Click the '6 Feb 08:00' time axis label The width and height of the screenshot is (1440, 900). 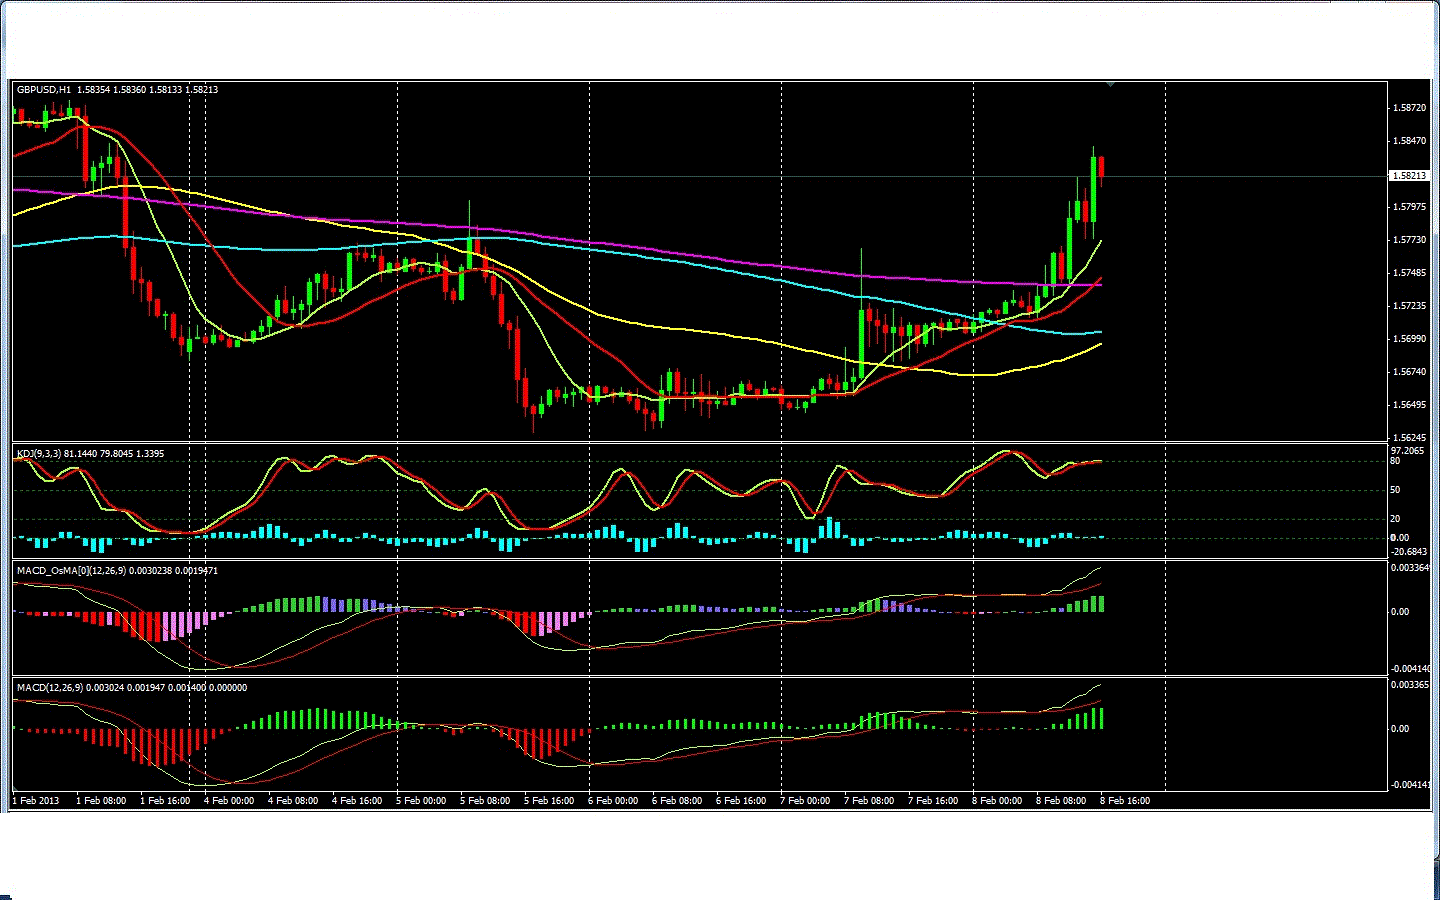pos(677,801)
